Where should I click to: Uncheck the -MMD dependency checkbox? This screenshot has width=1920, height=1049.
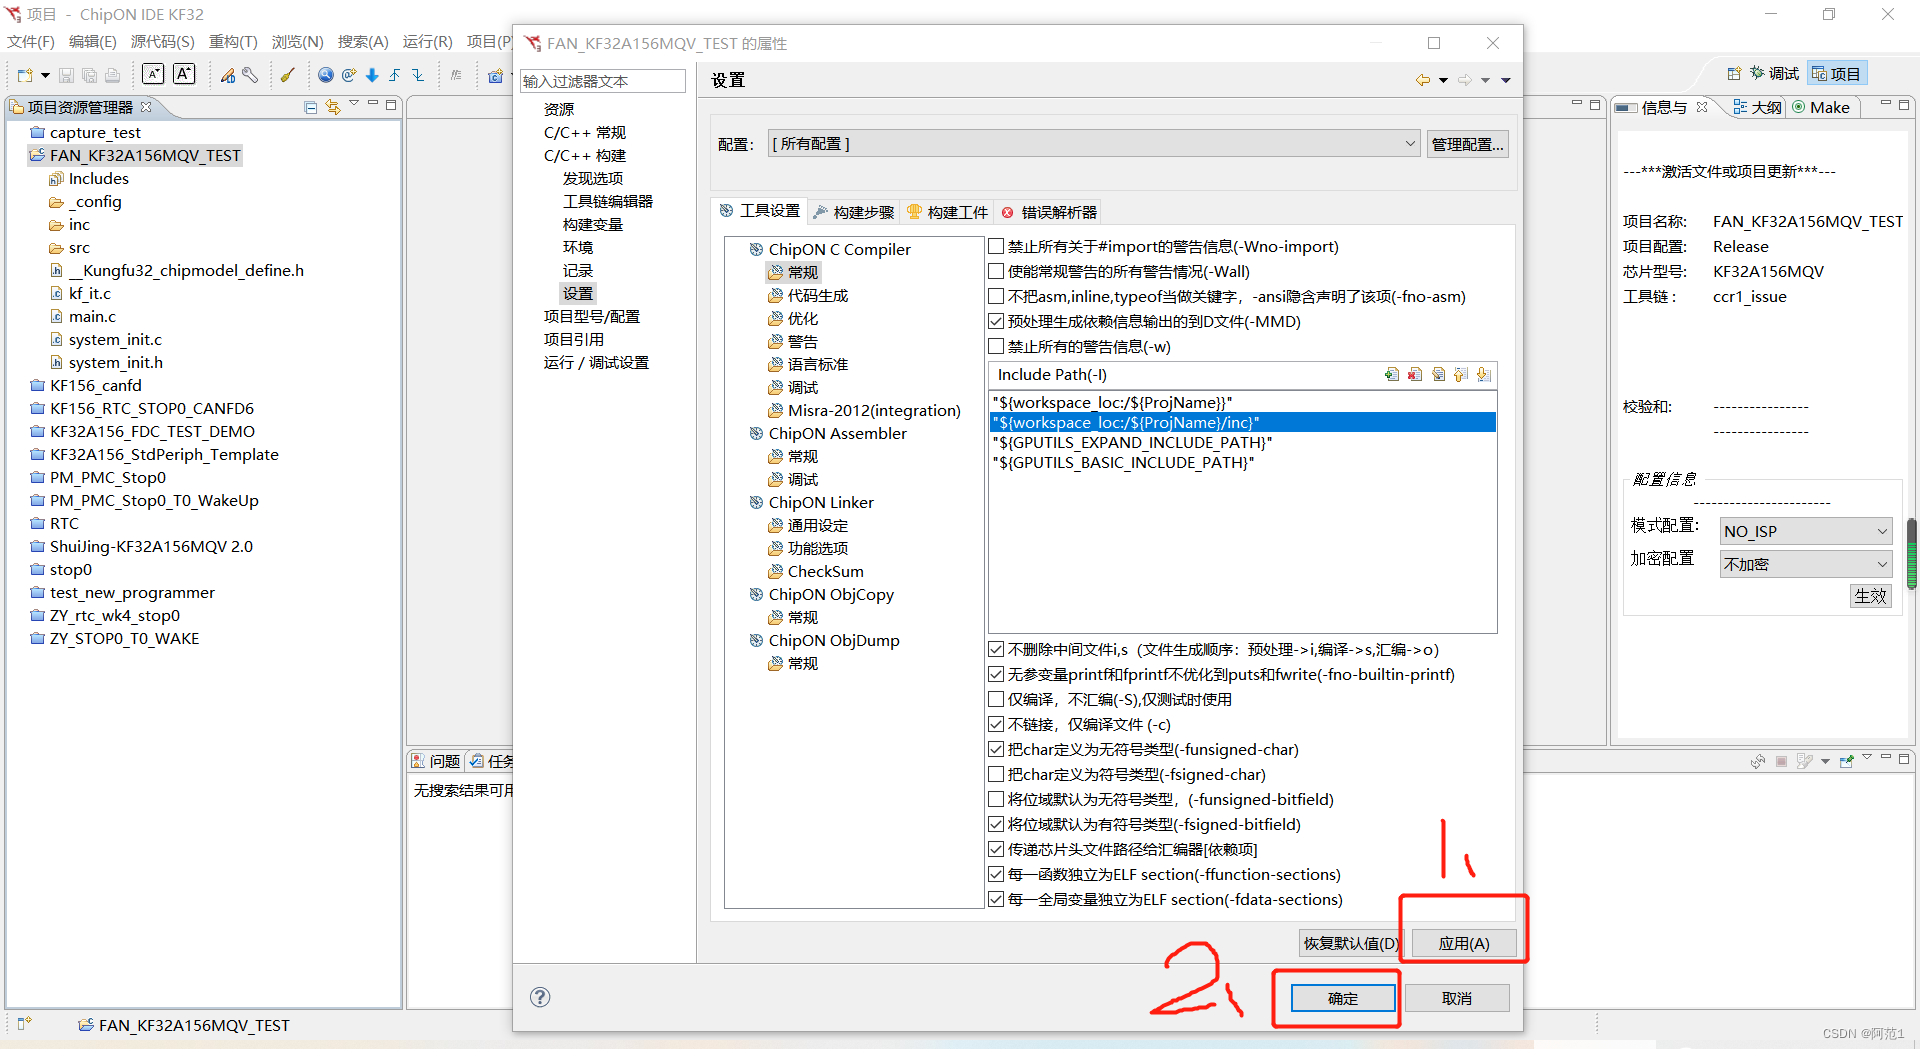click(x=996, y=321)
